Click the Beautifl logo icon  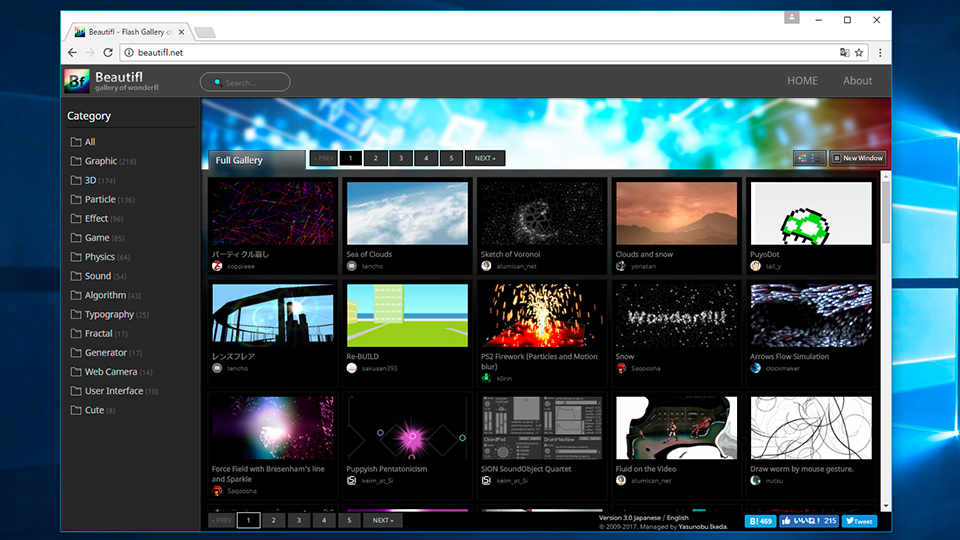point(77,81)
